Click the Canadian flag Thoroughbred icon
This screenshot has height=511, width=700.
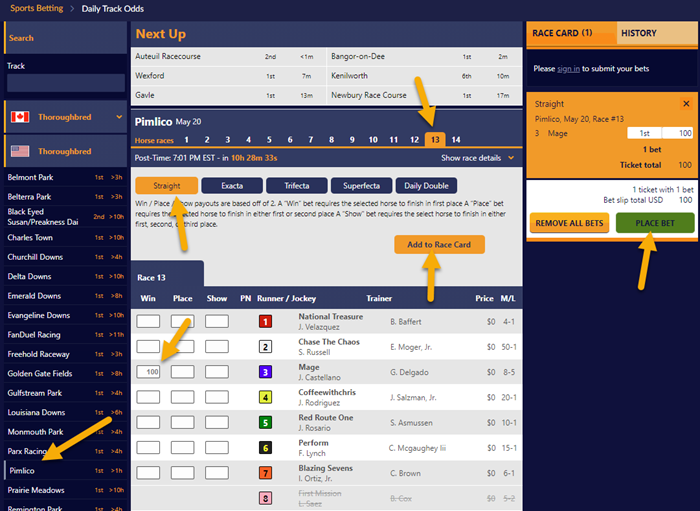20,117
